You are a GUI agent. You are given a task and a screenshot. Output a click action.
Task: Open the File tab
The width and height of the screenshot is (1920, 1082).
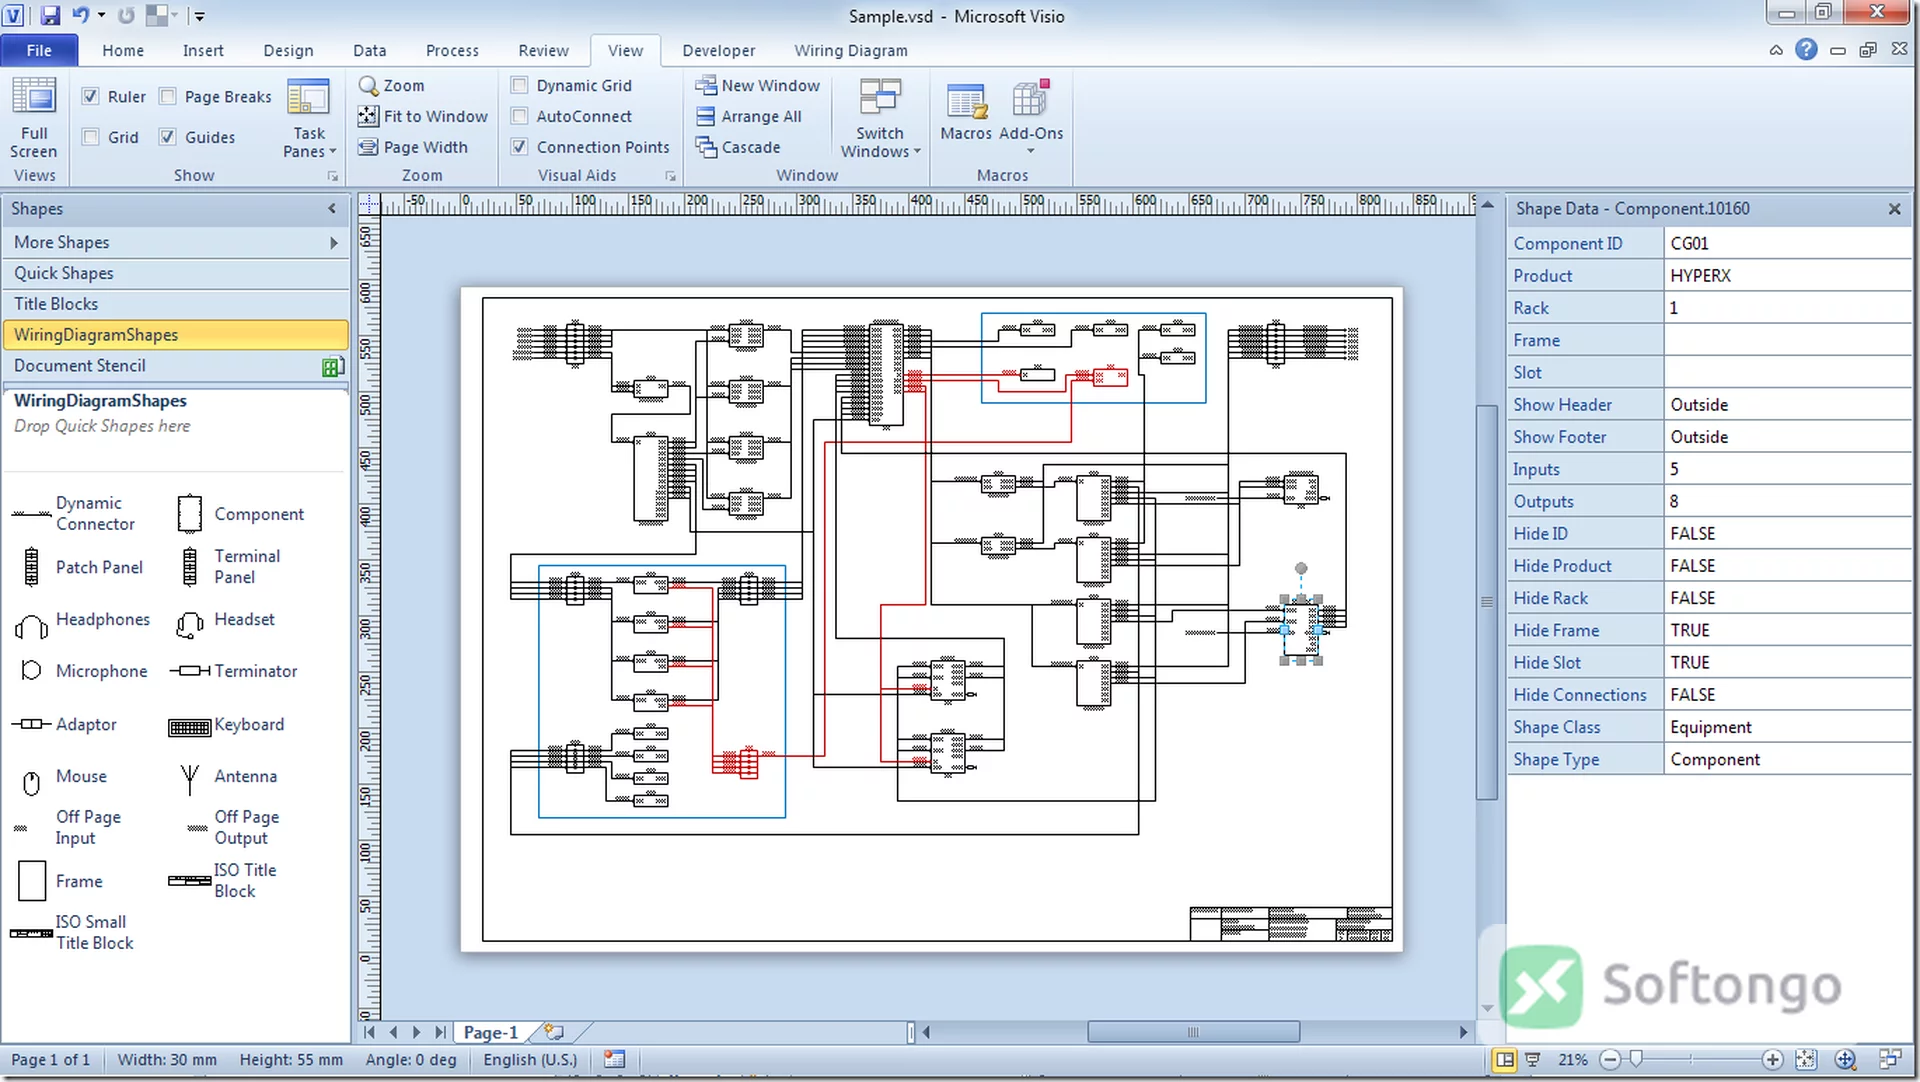tap(39, 50)
